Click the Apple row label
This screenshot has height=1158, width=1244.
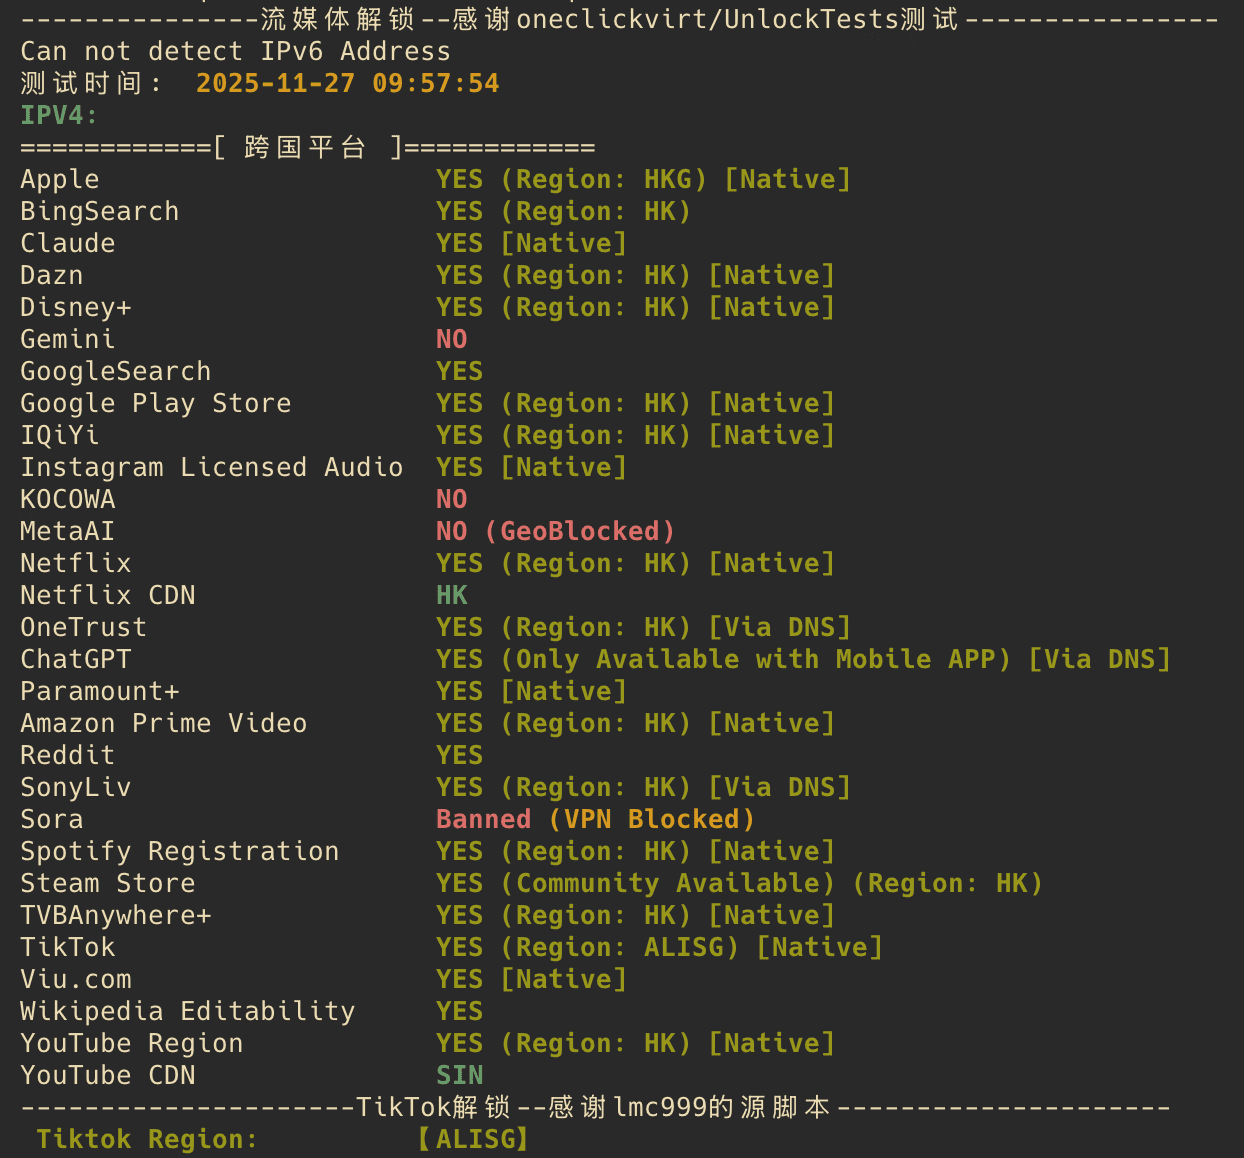(60, 179)
